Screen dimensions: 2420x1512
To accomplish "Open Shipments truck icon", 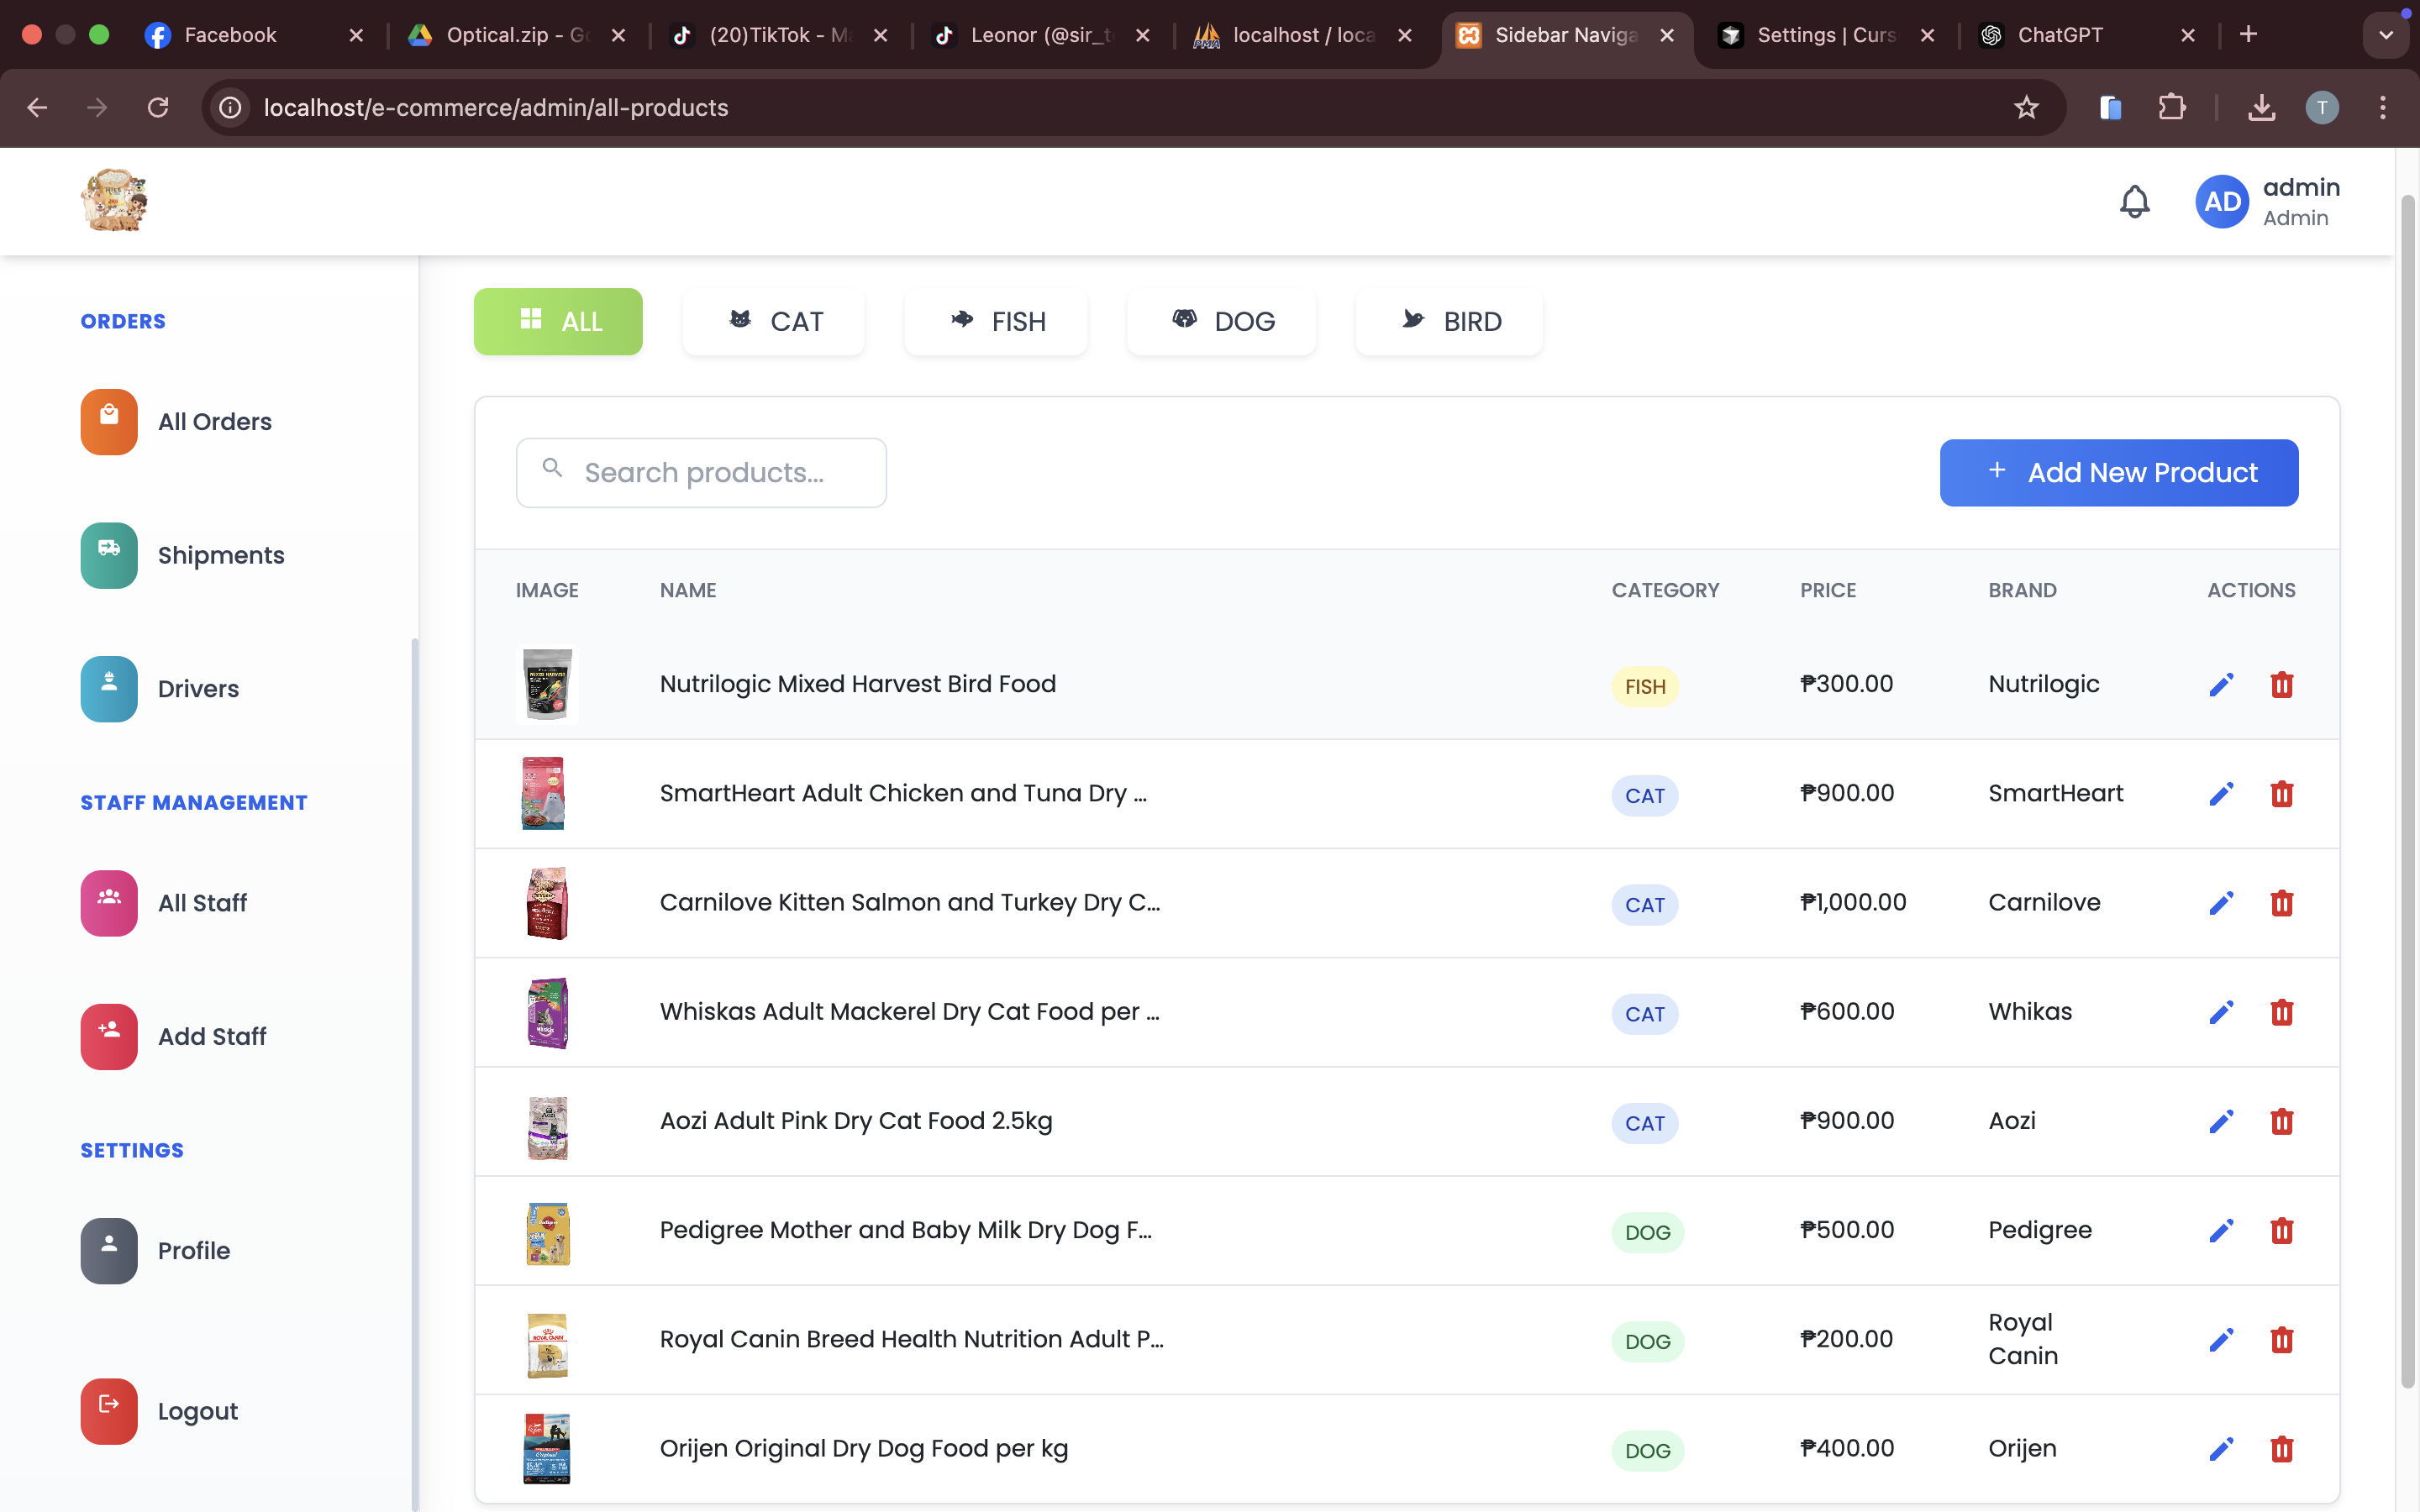I will tap(109, 555).
